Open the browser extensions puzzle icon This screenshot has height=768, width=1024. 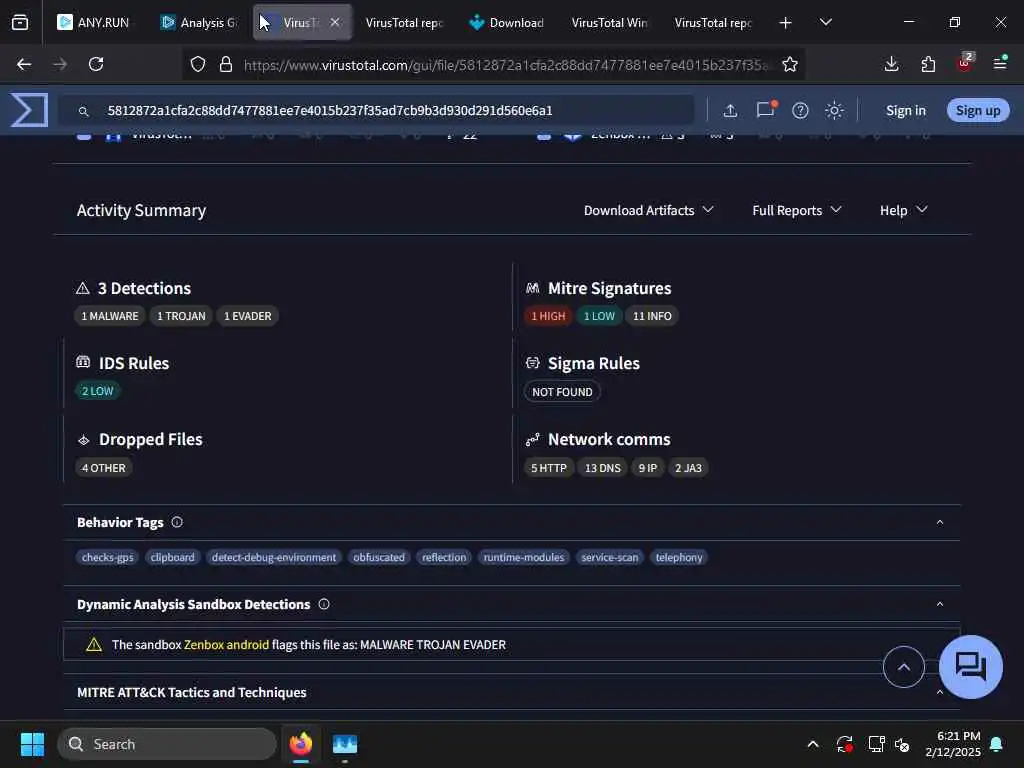pyautogui.click(x=928, y=64)
